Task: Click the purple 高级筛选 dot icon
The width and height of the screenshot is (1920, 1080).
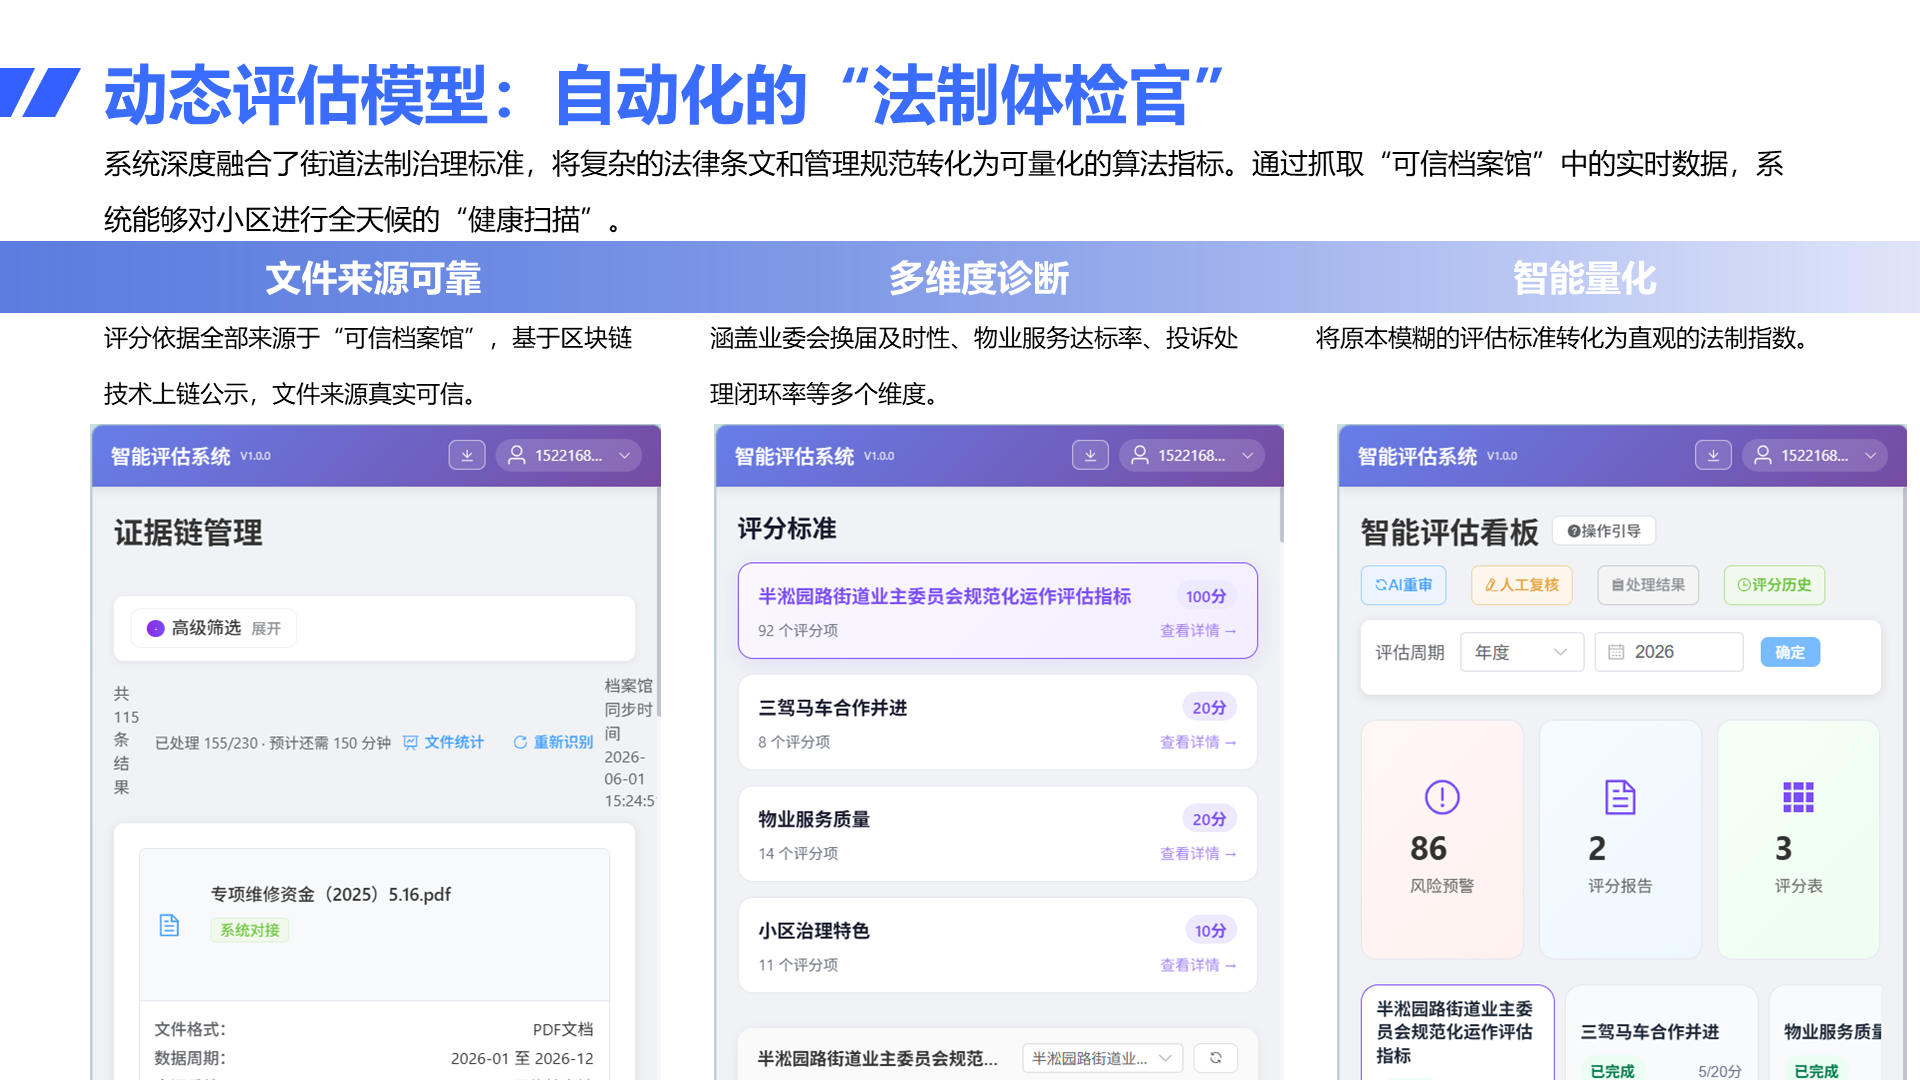Action: [x=156, y=628]
